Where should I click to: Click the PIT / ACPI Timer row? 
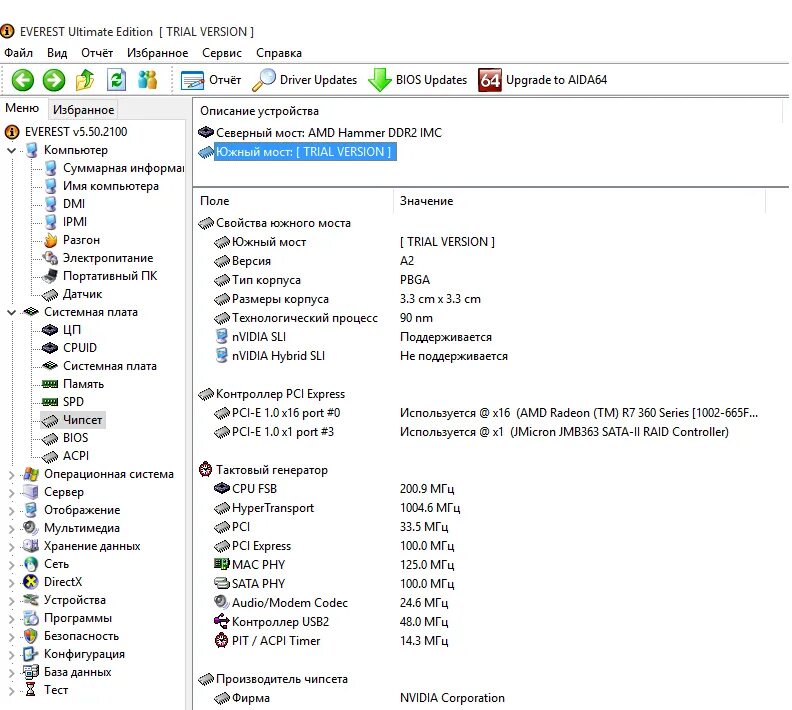pos(276,641)
